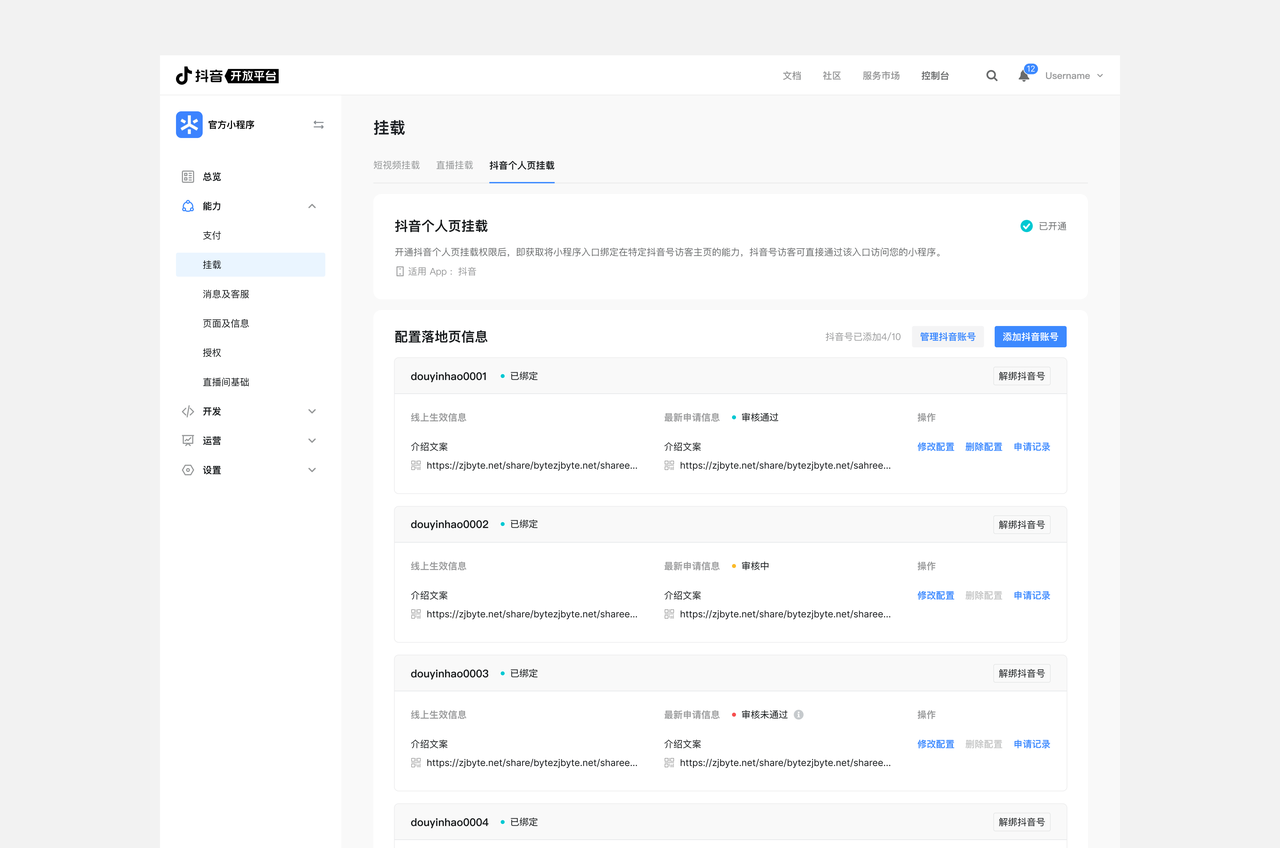Click 申请记录 for douyinhao0002
This screenshot has width=1280, height=848.
(1032, 596)
